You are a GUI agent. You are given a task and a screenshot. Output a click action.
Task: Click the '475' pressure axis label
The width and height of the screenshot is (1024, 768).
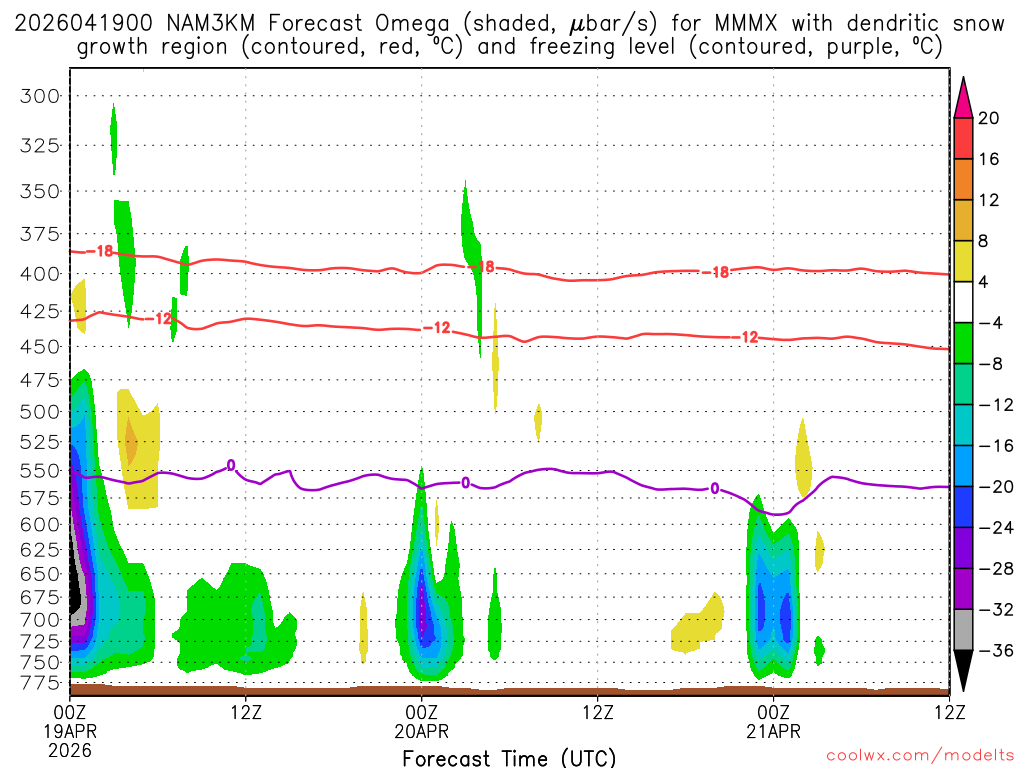[40, 380]
